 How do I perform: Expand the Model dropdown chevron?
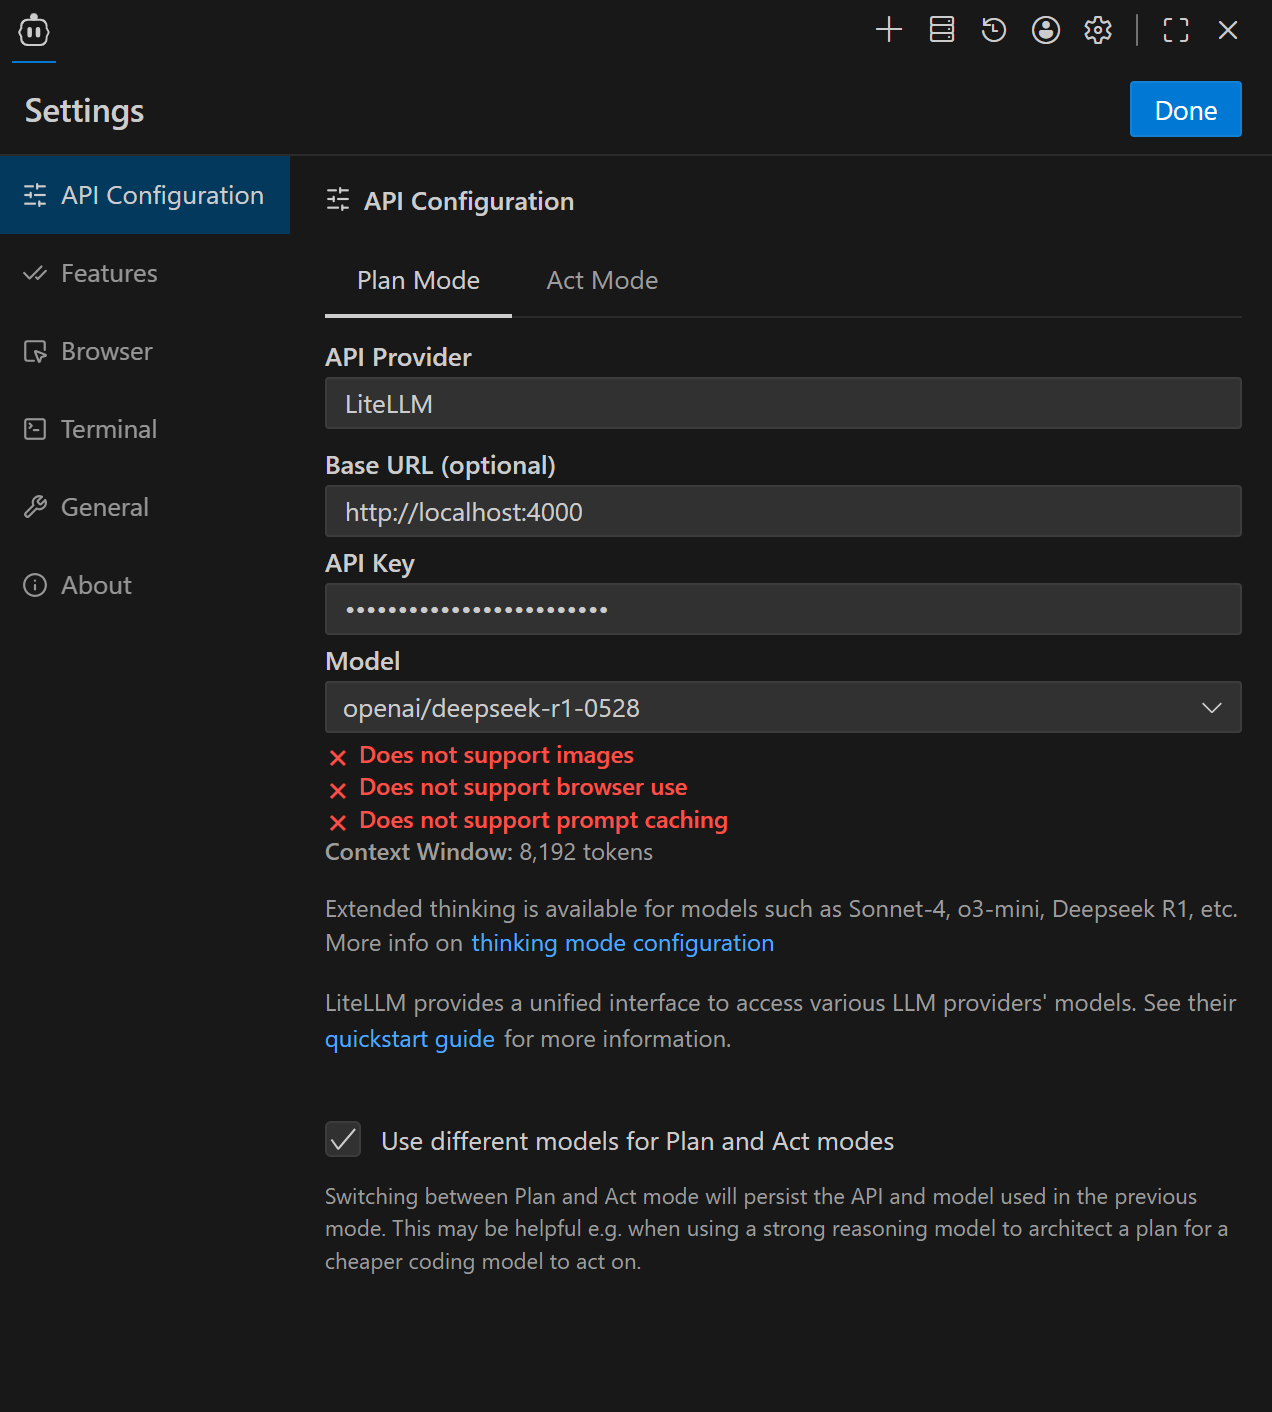click(1211, 708)
